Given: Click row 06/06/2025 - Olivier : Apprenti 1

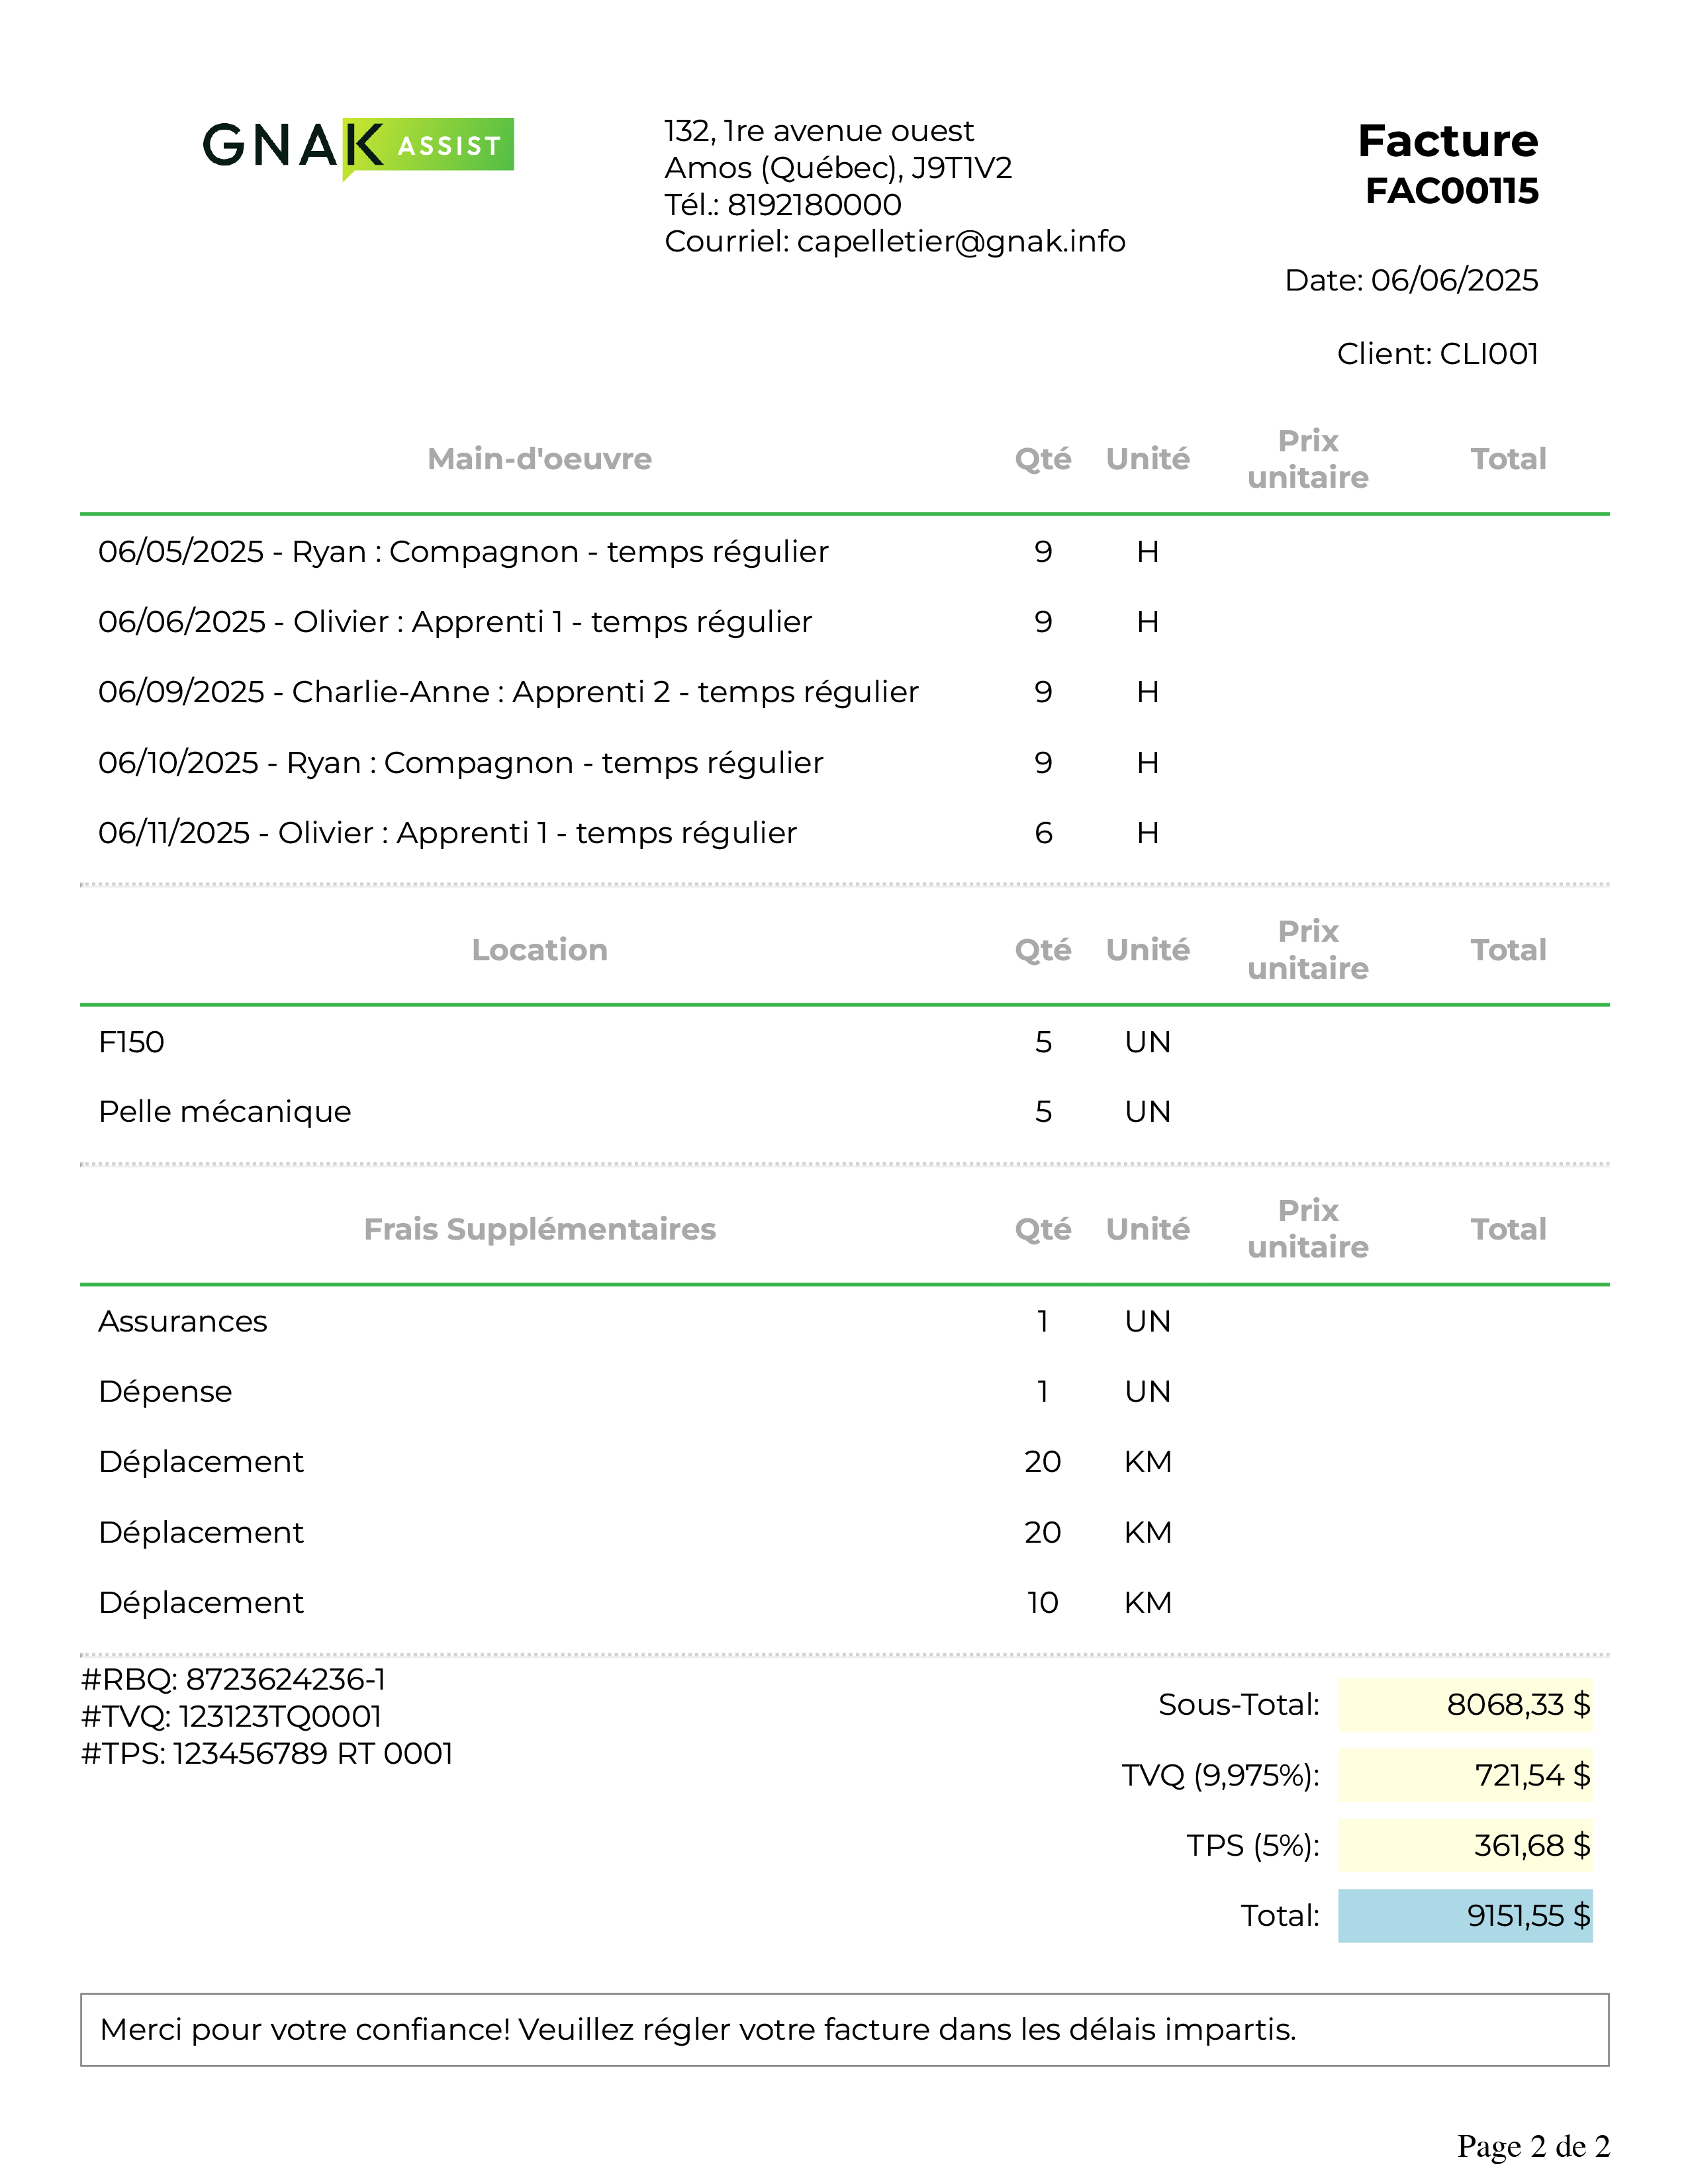Looking at the screenshot, I should click(844, 622).
